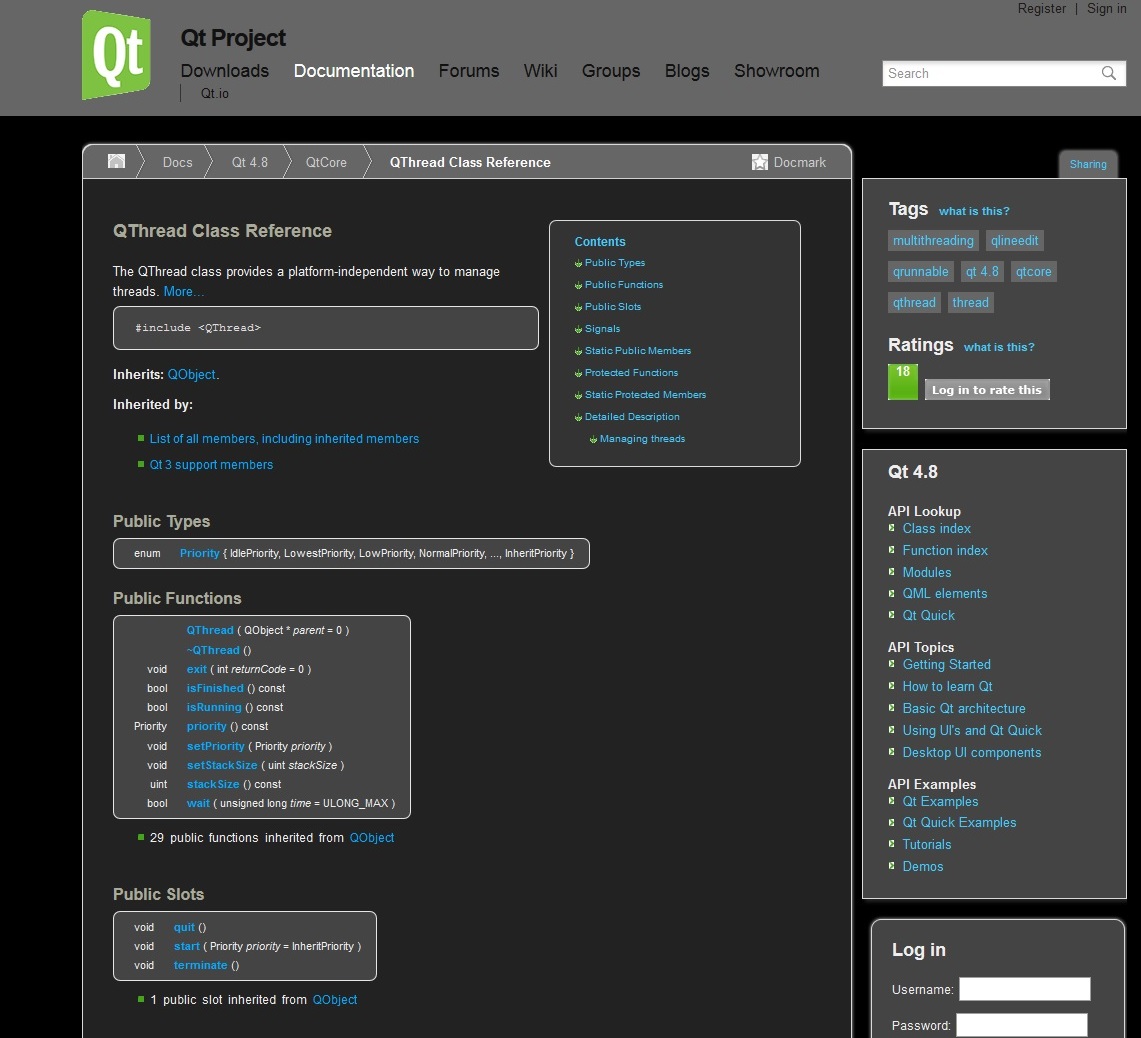The width and height of the screenshot is (1141, 1038).
Task: Click the Register link
Action: pos(1041,9)
